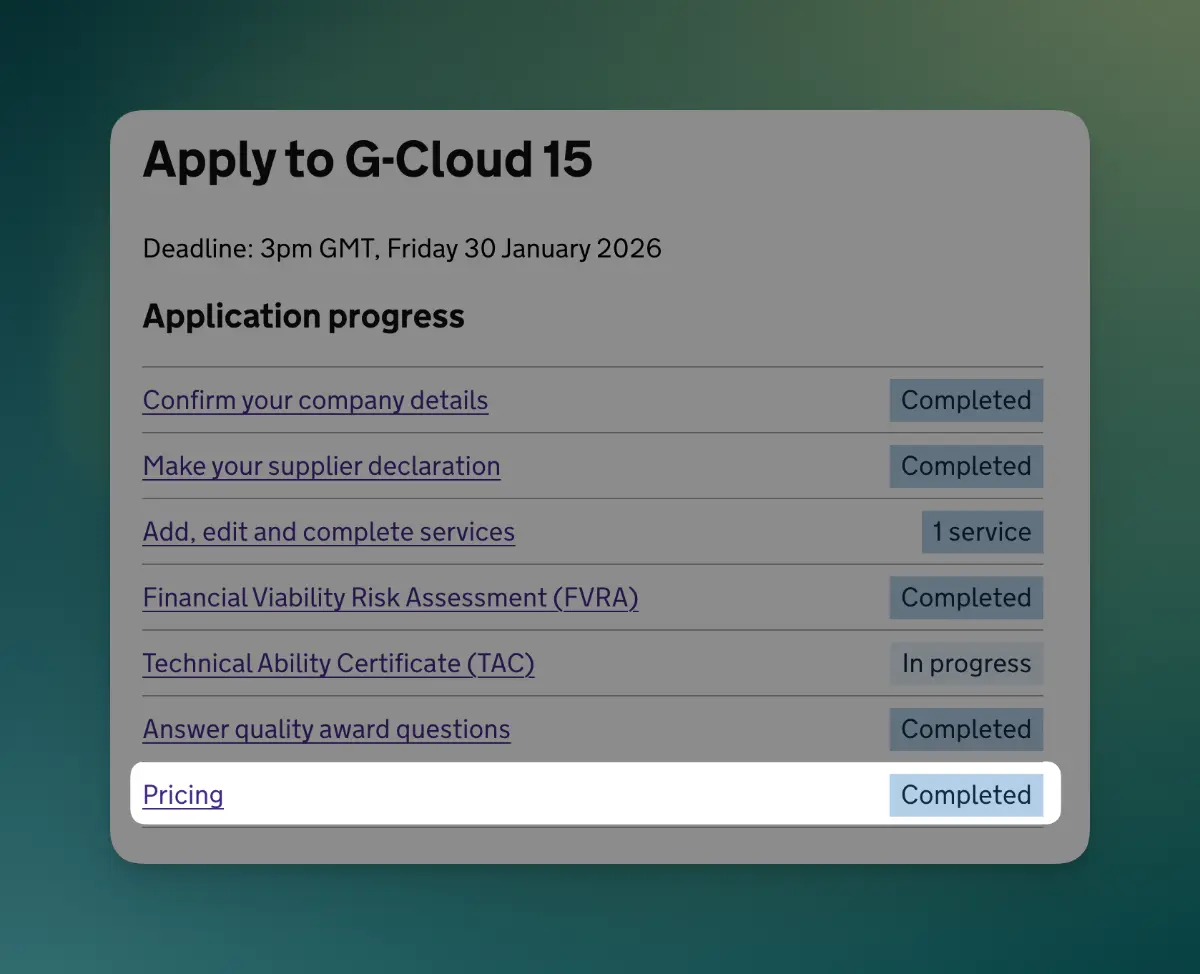Select the Apply to G-Cloud 15 heading
Image resolution: width=1200 pixels, height=974 pixels.
[x=369, y=160]
